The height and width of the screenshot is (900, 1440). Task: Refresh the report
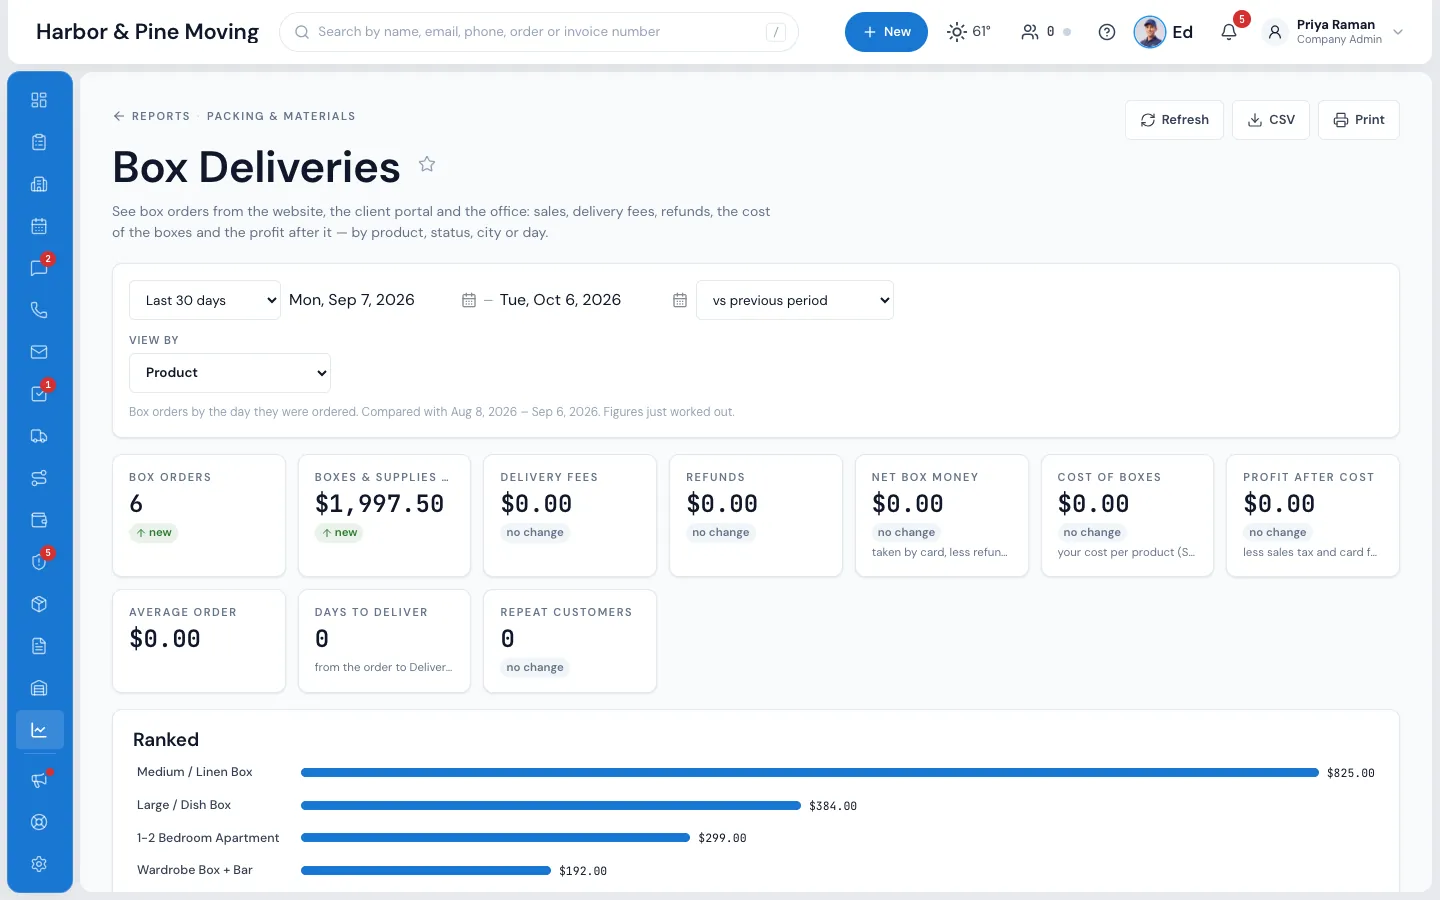pos(1174,120)
